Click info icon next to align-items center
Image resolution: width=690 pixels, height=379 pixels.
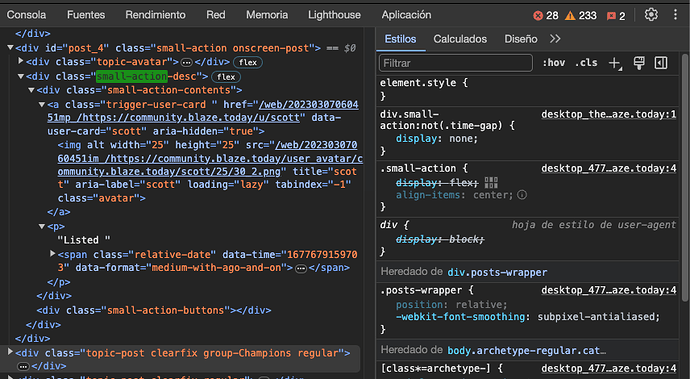pyautogui.click(x=522, y=195)
